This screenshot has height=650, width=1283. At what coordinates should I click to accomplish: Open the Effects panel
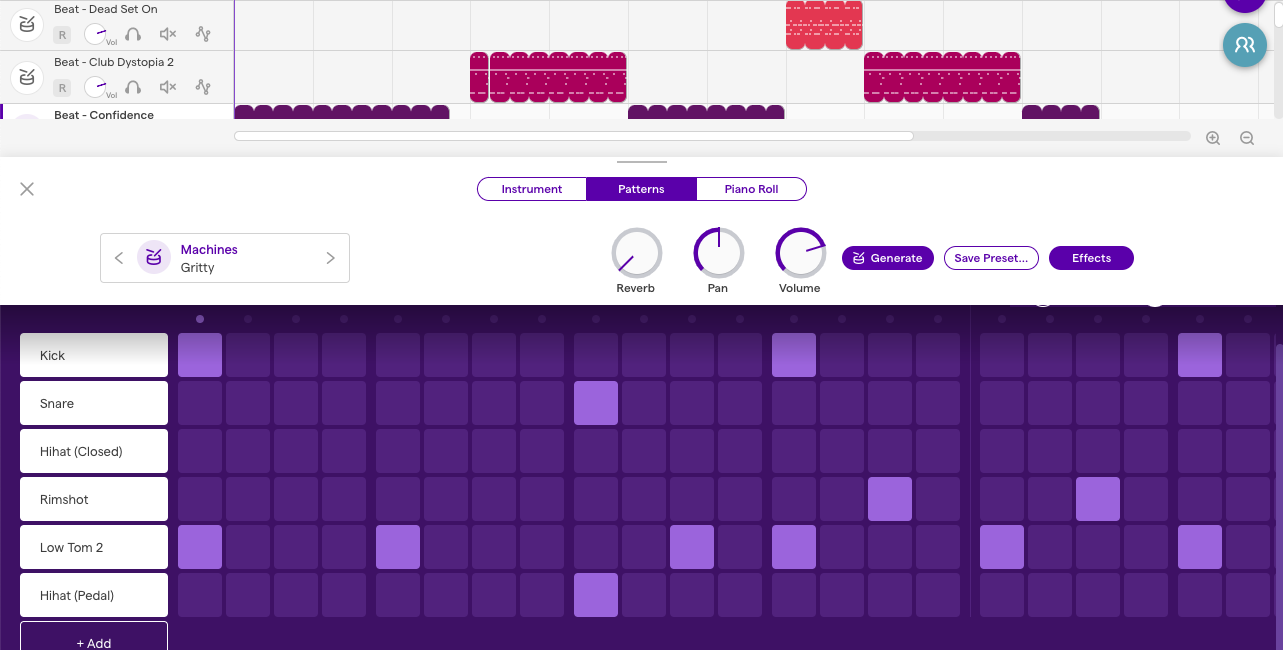point(1091,258)
